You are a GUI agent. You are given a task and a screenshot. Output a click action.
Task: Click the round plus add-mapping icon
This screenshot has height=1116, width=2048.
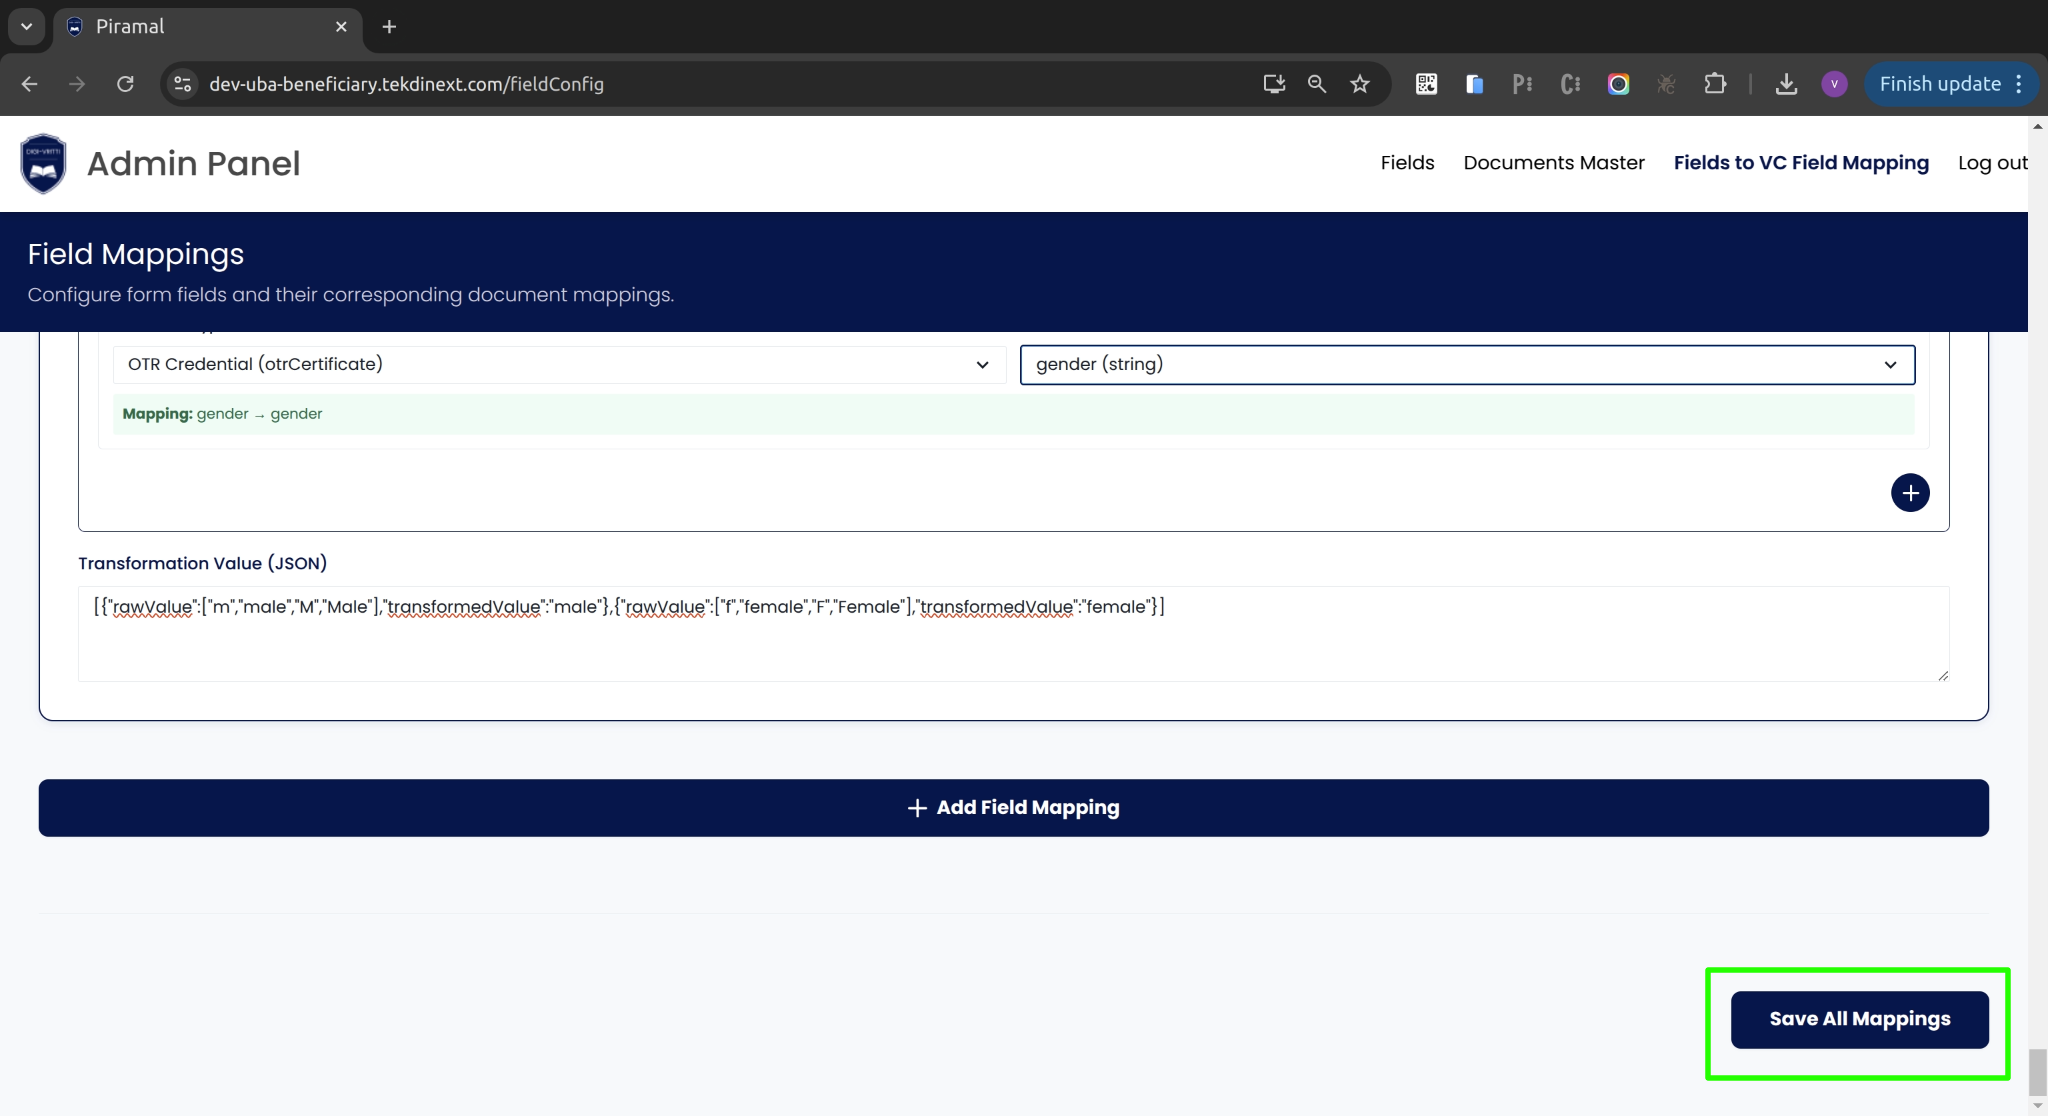click(1910, 493)
